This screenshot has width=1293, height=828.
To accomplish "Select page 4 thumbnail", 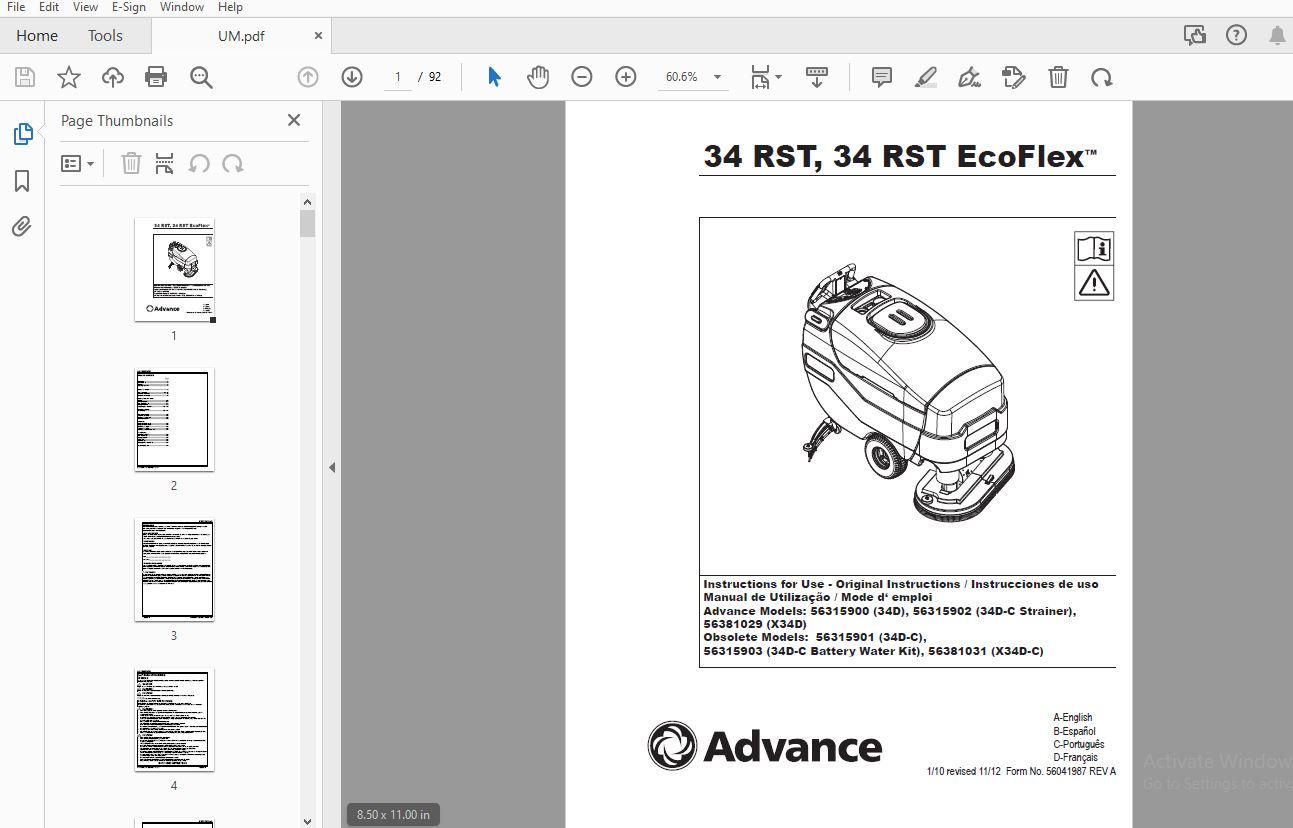I will click(x=174, y=720).
